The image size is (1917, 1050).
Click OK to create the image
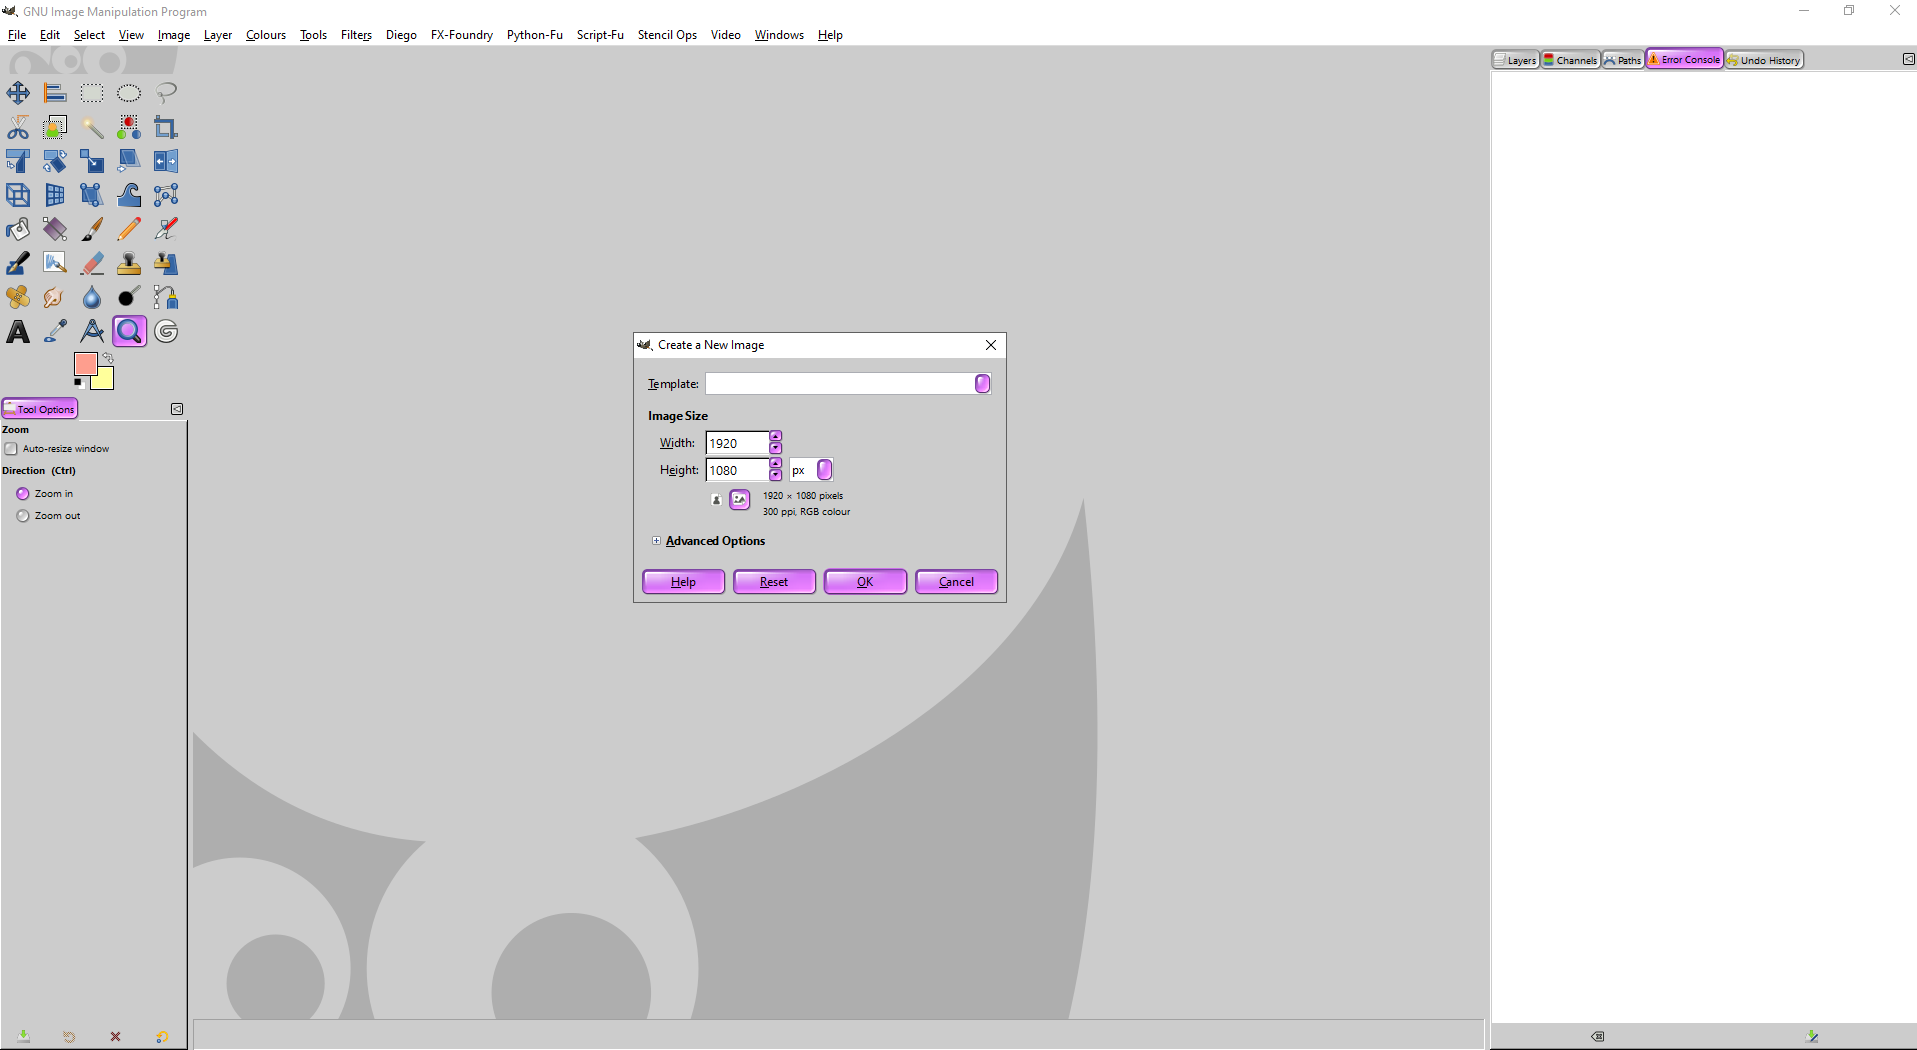click(865, 582)
